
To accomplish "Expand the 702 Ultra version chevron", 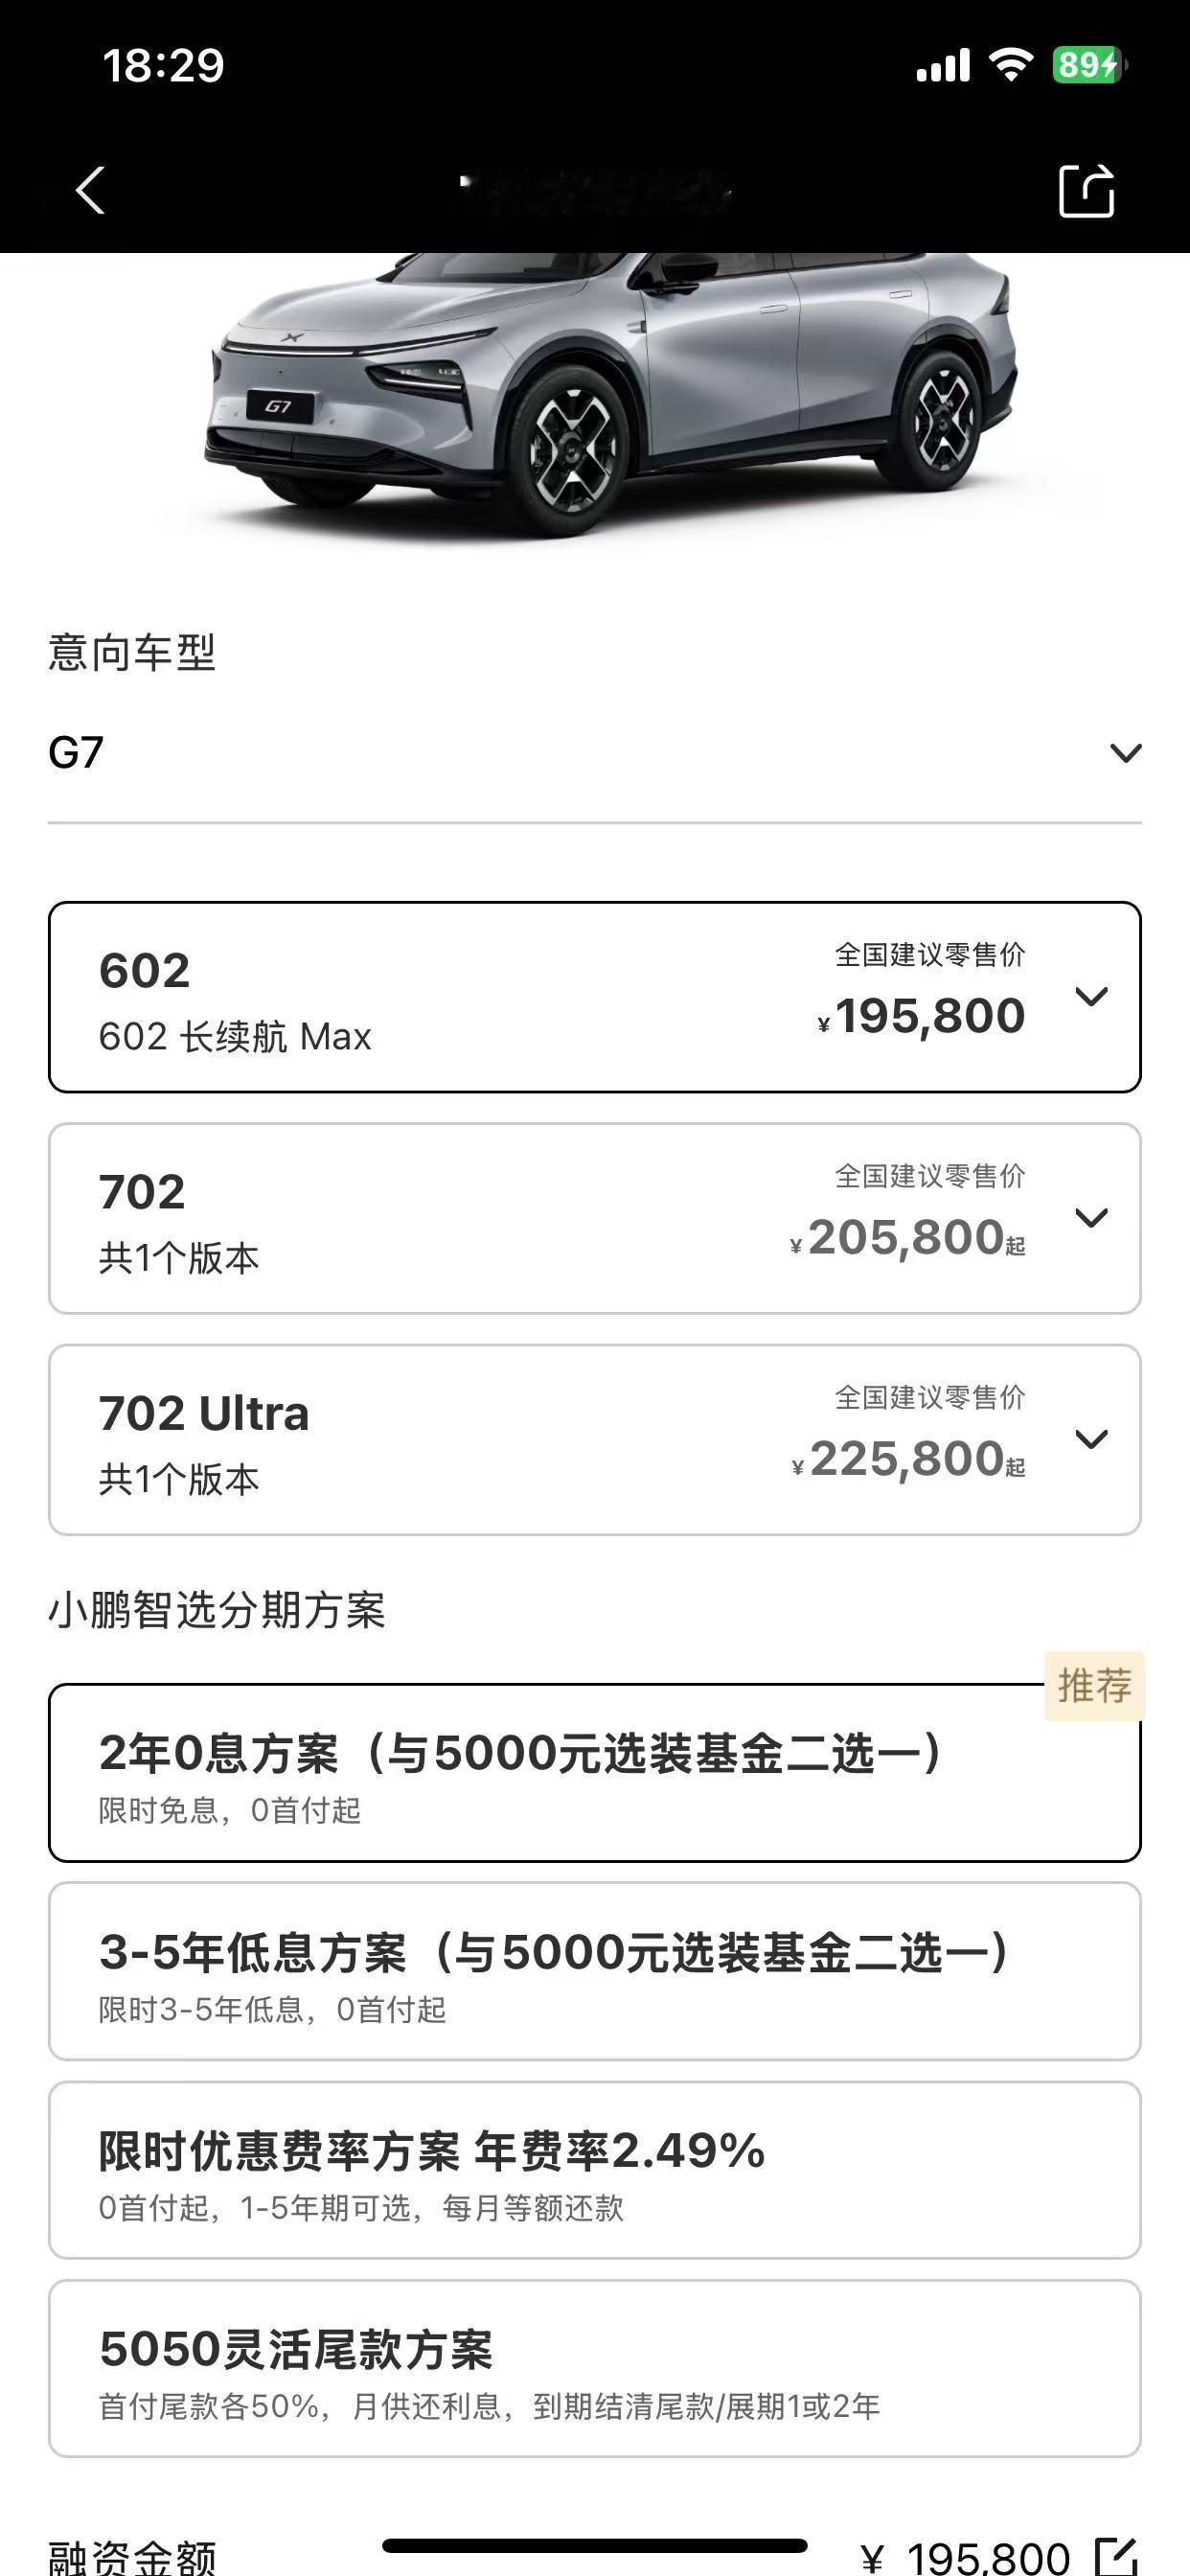I will (x=1091, y=1439).
